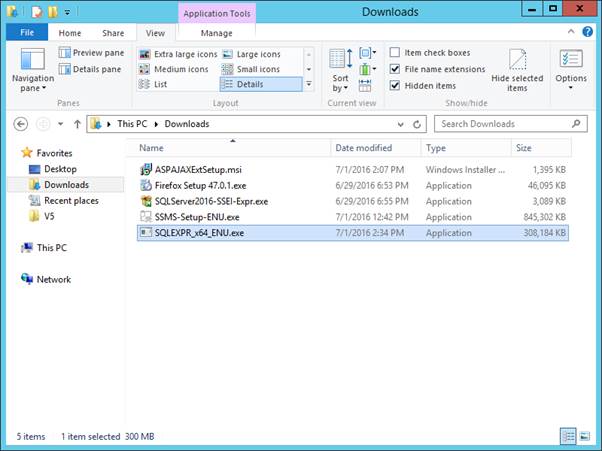Go back with the Back arrow

tap(21, 124)
